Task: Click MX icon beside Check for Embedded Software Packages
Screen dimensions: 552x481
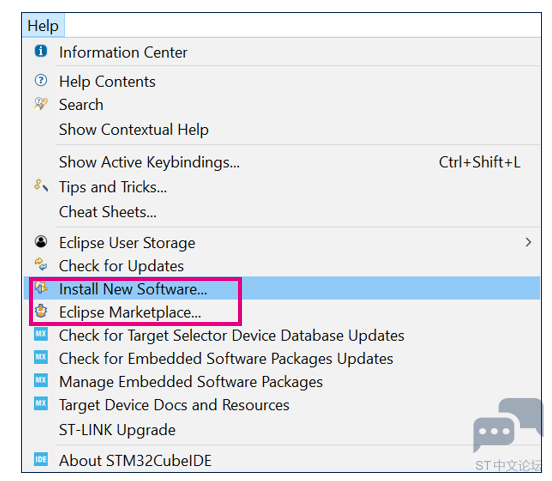Action: coord(41,357)
